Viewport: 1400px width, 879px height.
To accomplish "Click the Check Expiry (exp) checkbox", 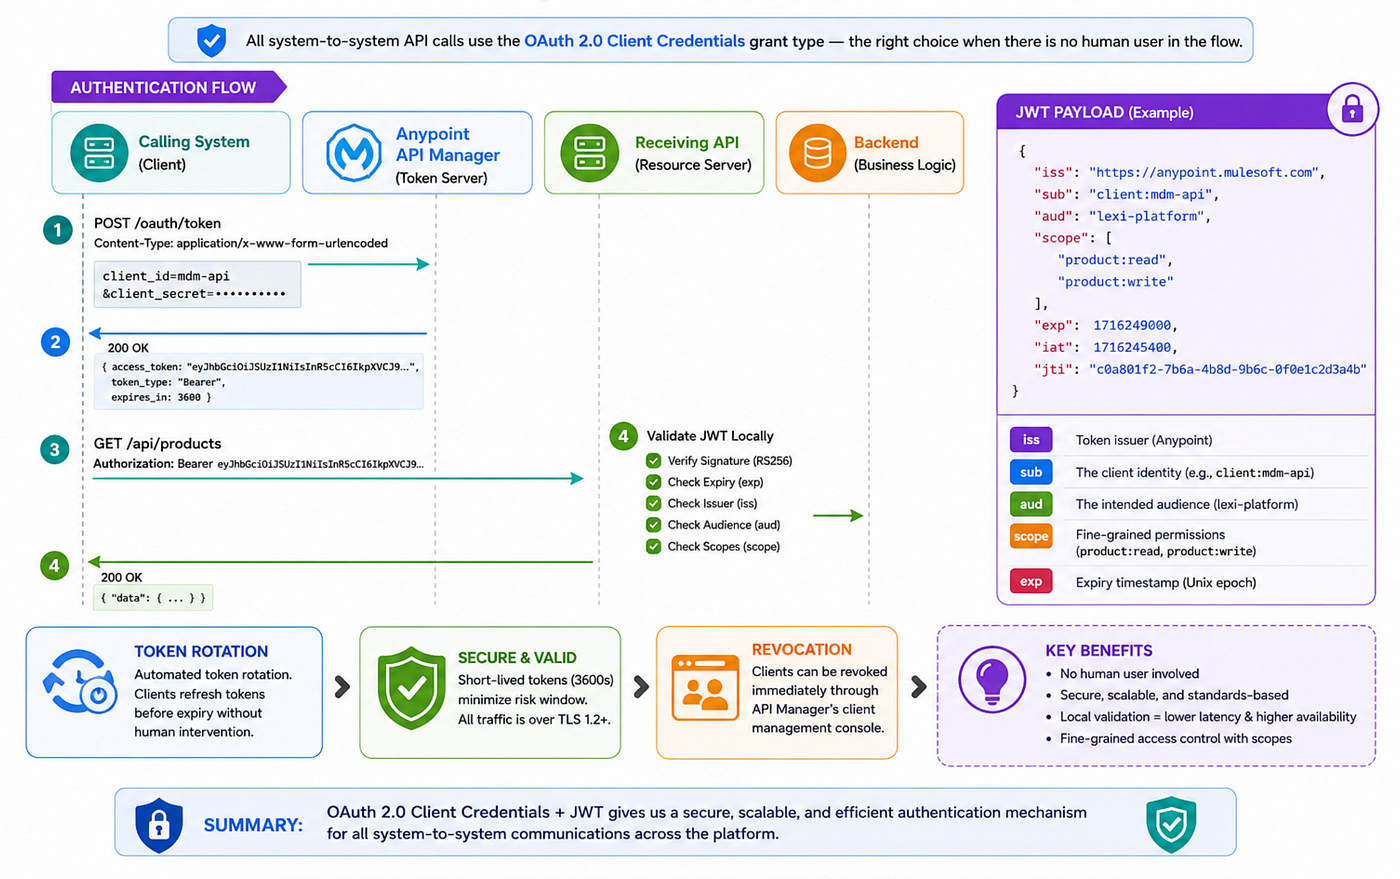I will point(653,482).
